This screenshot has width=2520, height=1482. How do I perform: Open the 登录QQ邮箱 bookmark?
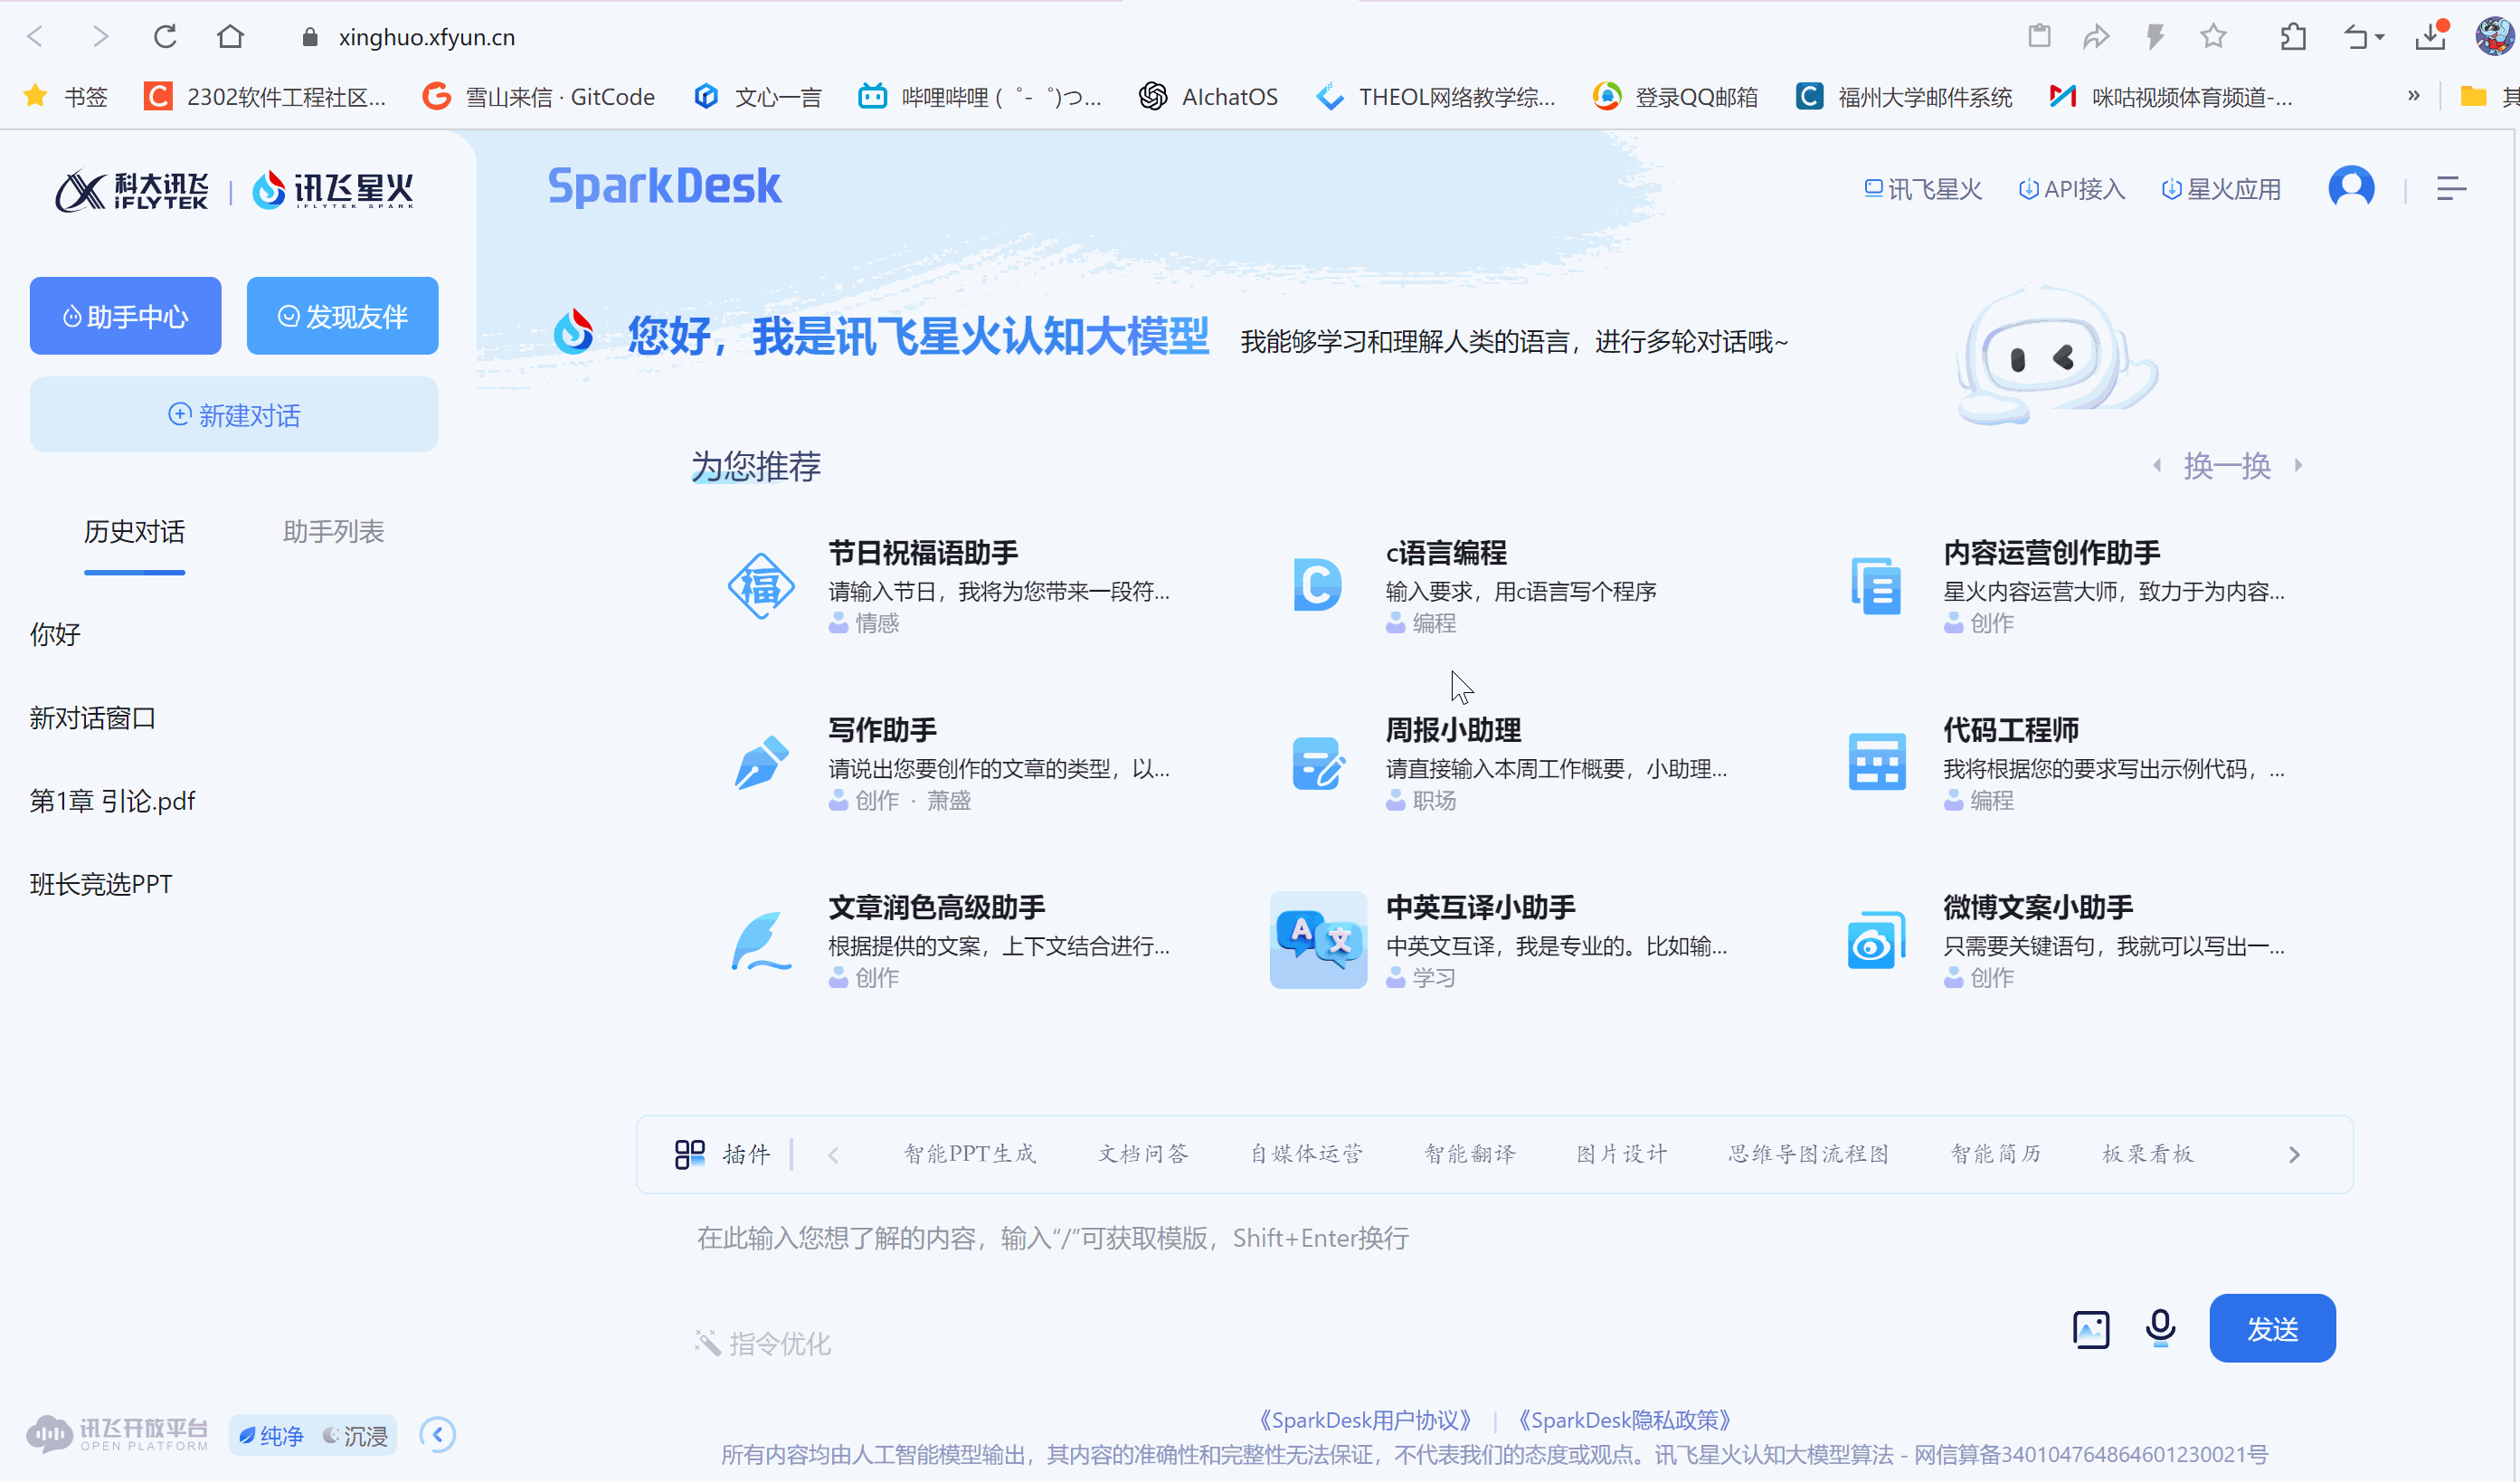1675,96
